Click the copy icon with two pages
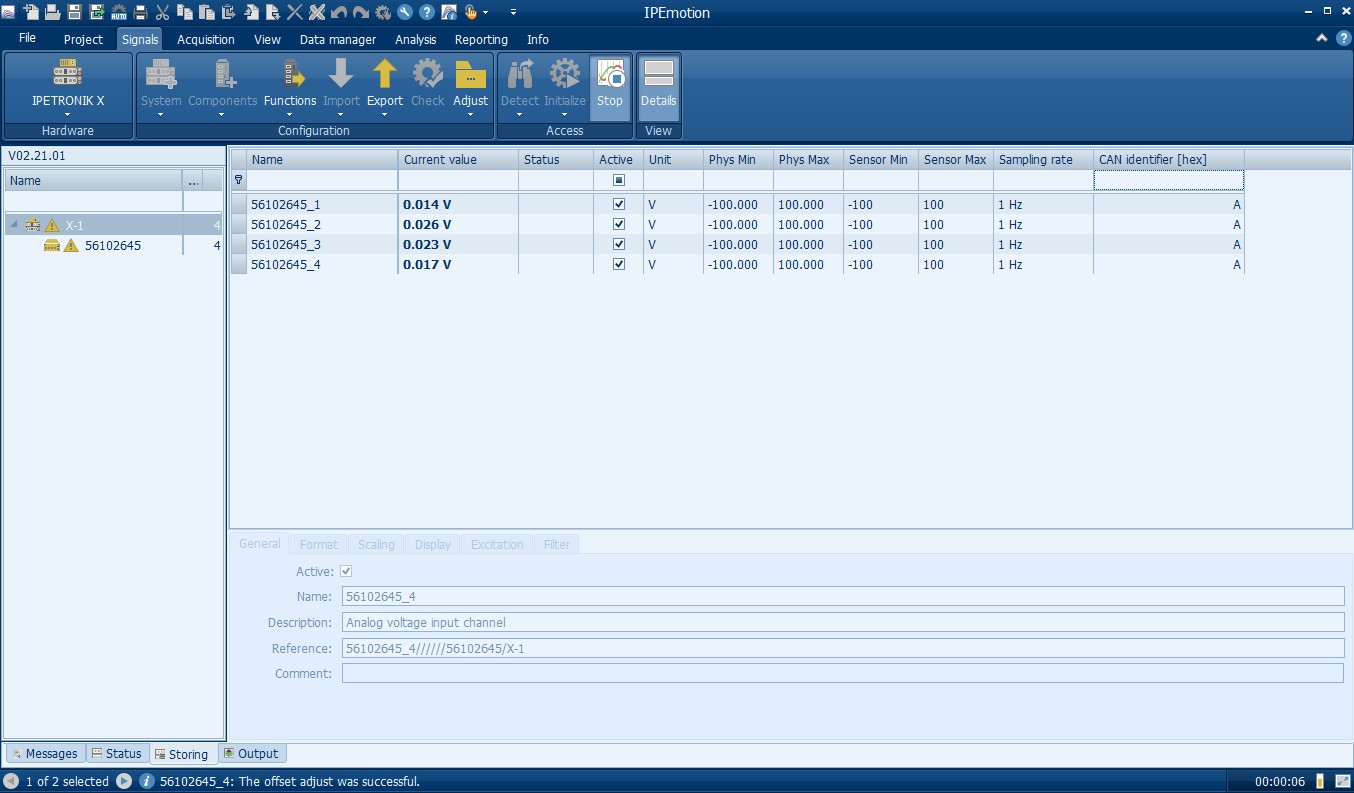1354x793 pixels. (x=184, y=12)
